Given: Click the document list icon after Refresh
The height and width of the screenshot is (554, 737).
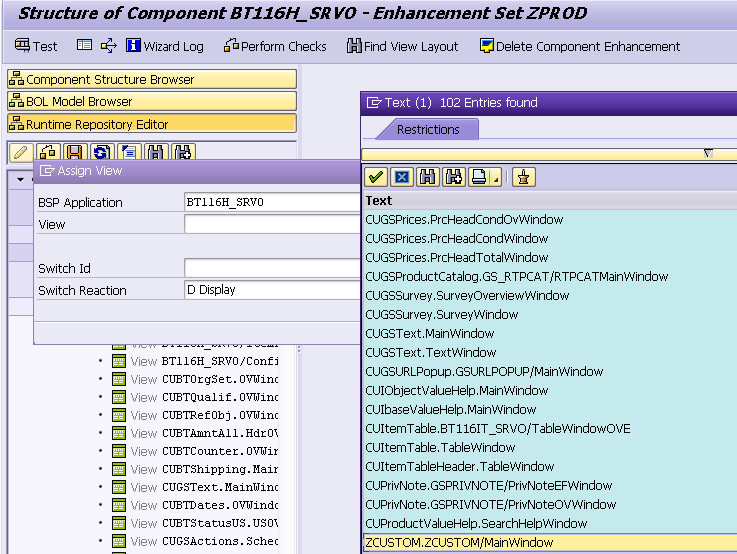Looking at the screenshot, I should (129, 152).
